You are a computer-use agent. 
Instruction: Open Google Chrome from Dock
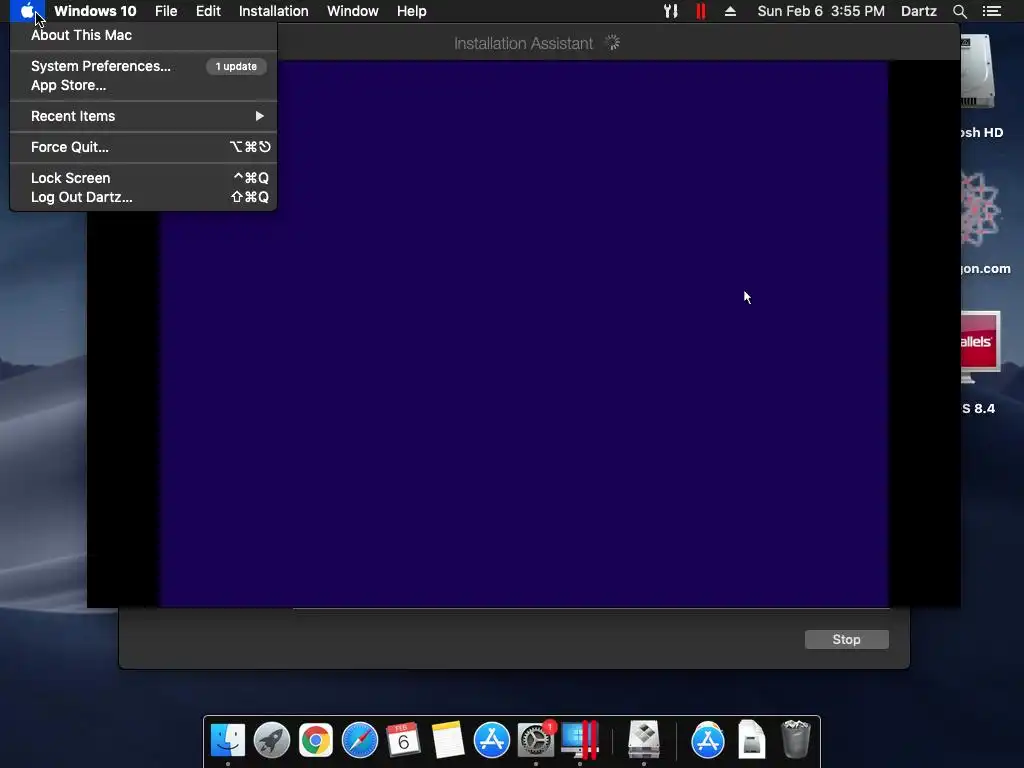click(315, 740)
